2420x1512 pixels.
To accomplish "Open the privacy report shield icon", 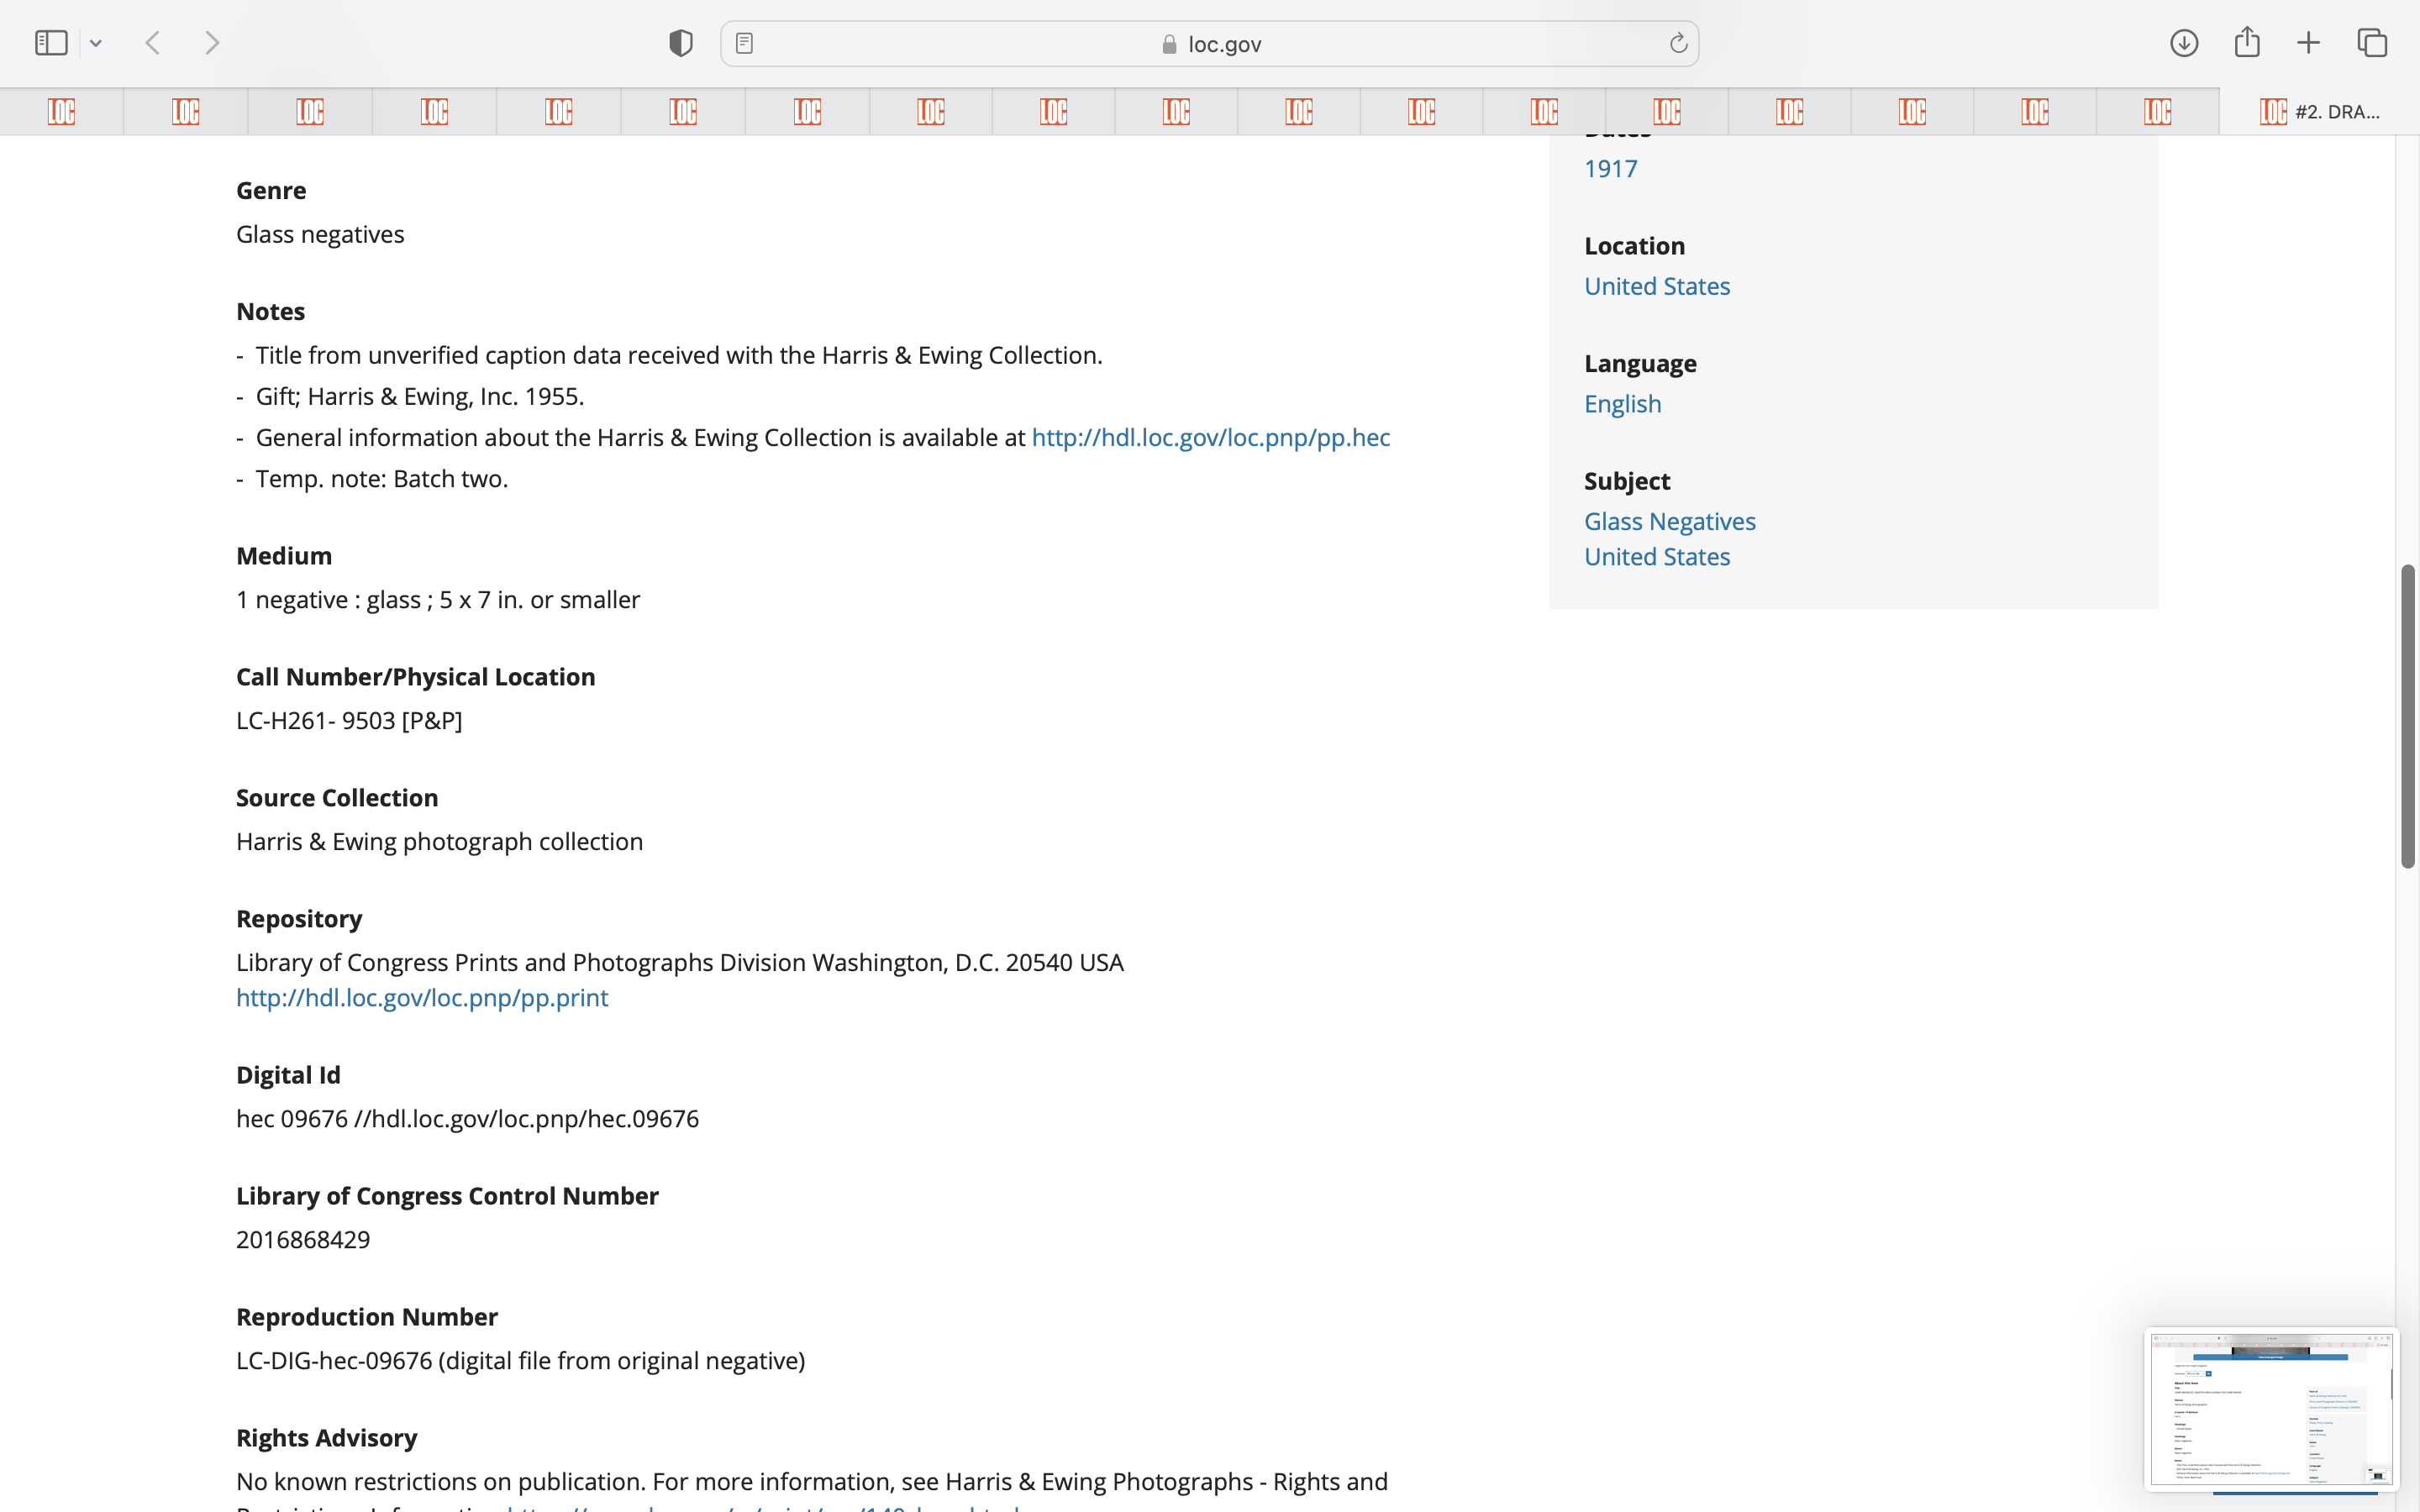I will pos(680,43).
